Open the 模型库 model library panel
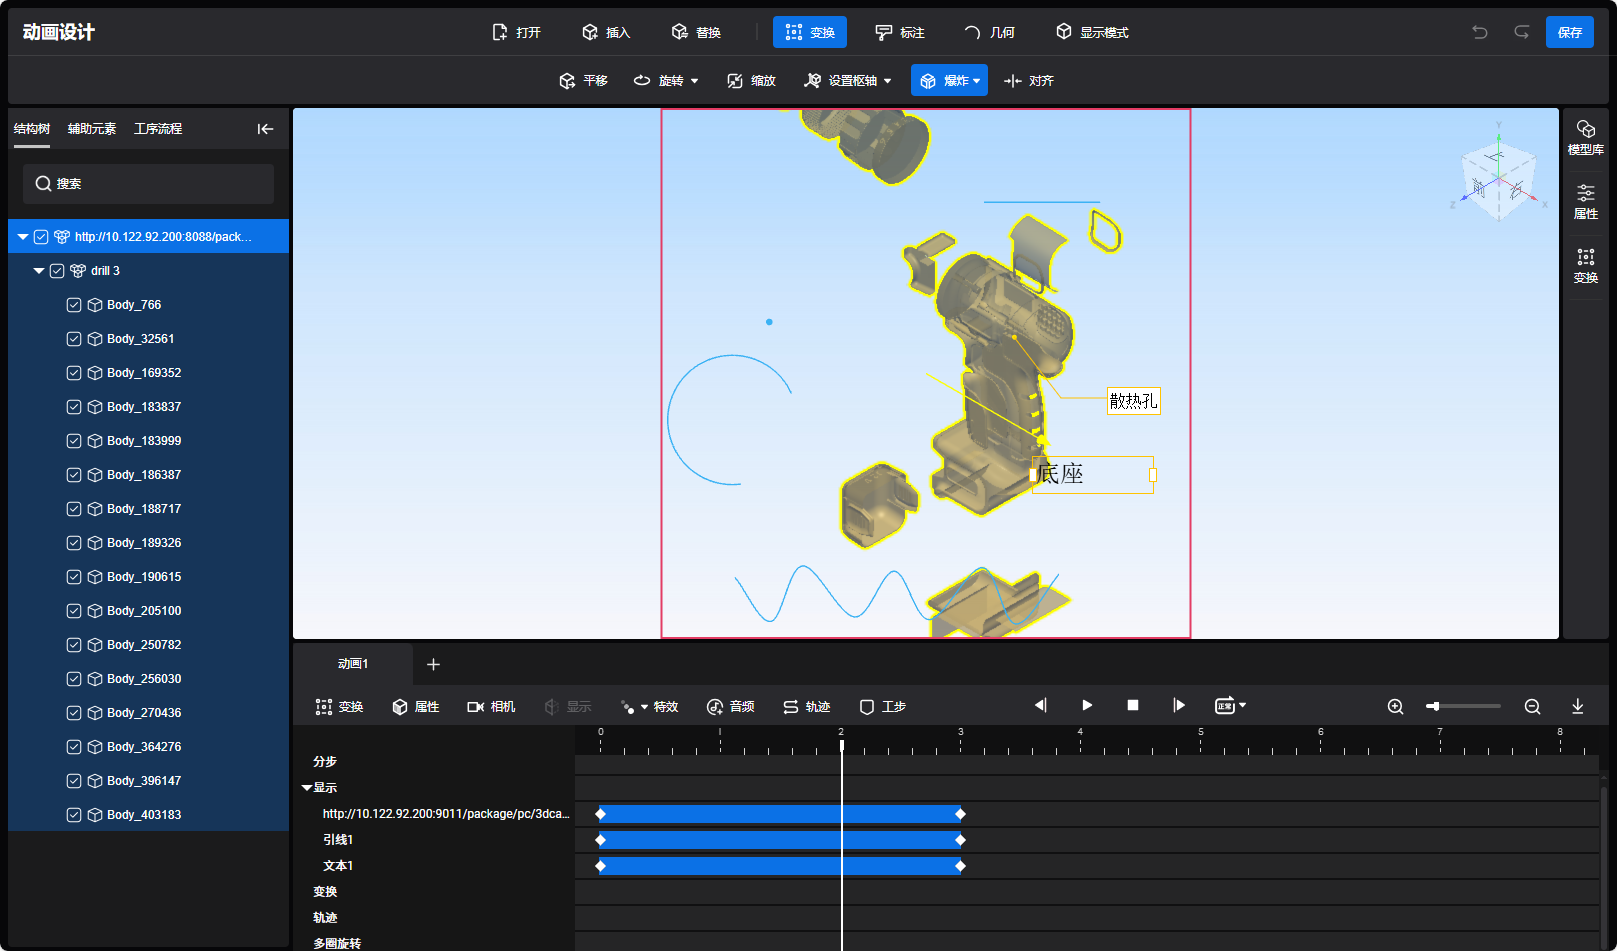This screenshot has width=1617, height=951. 1585,138
